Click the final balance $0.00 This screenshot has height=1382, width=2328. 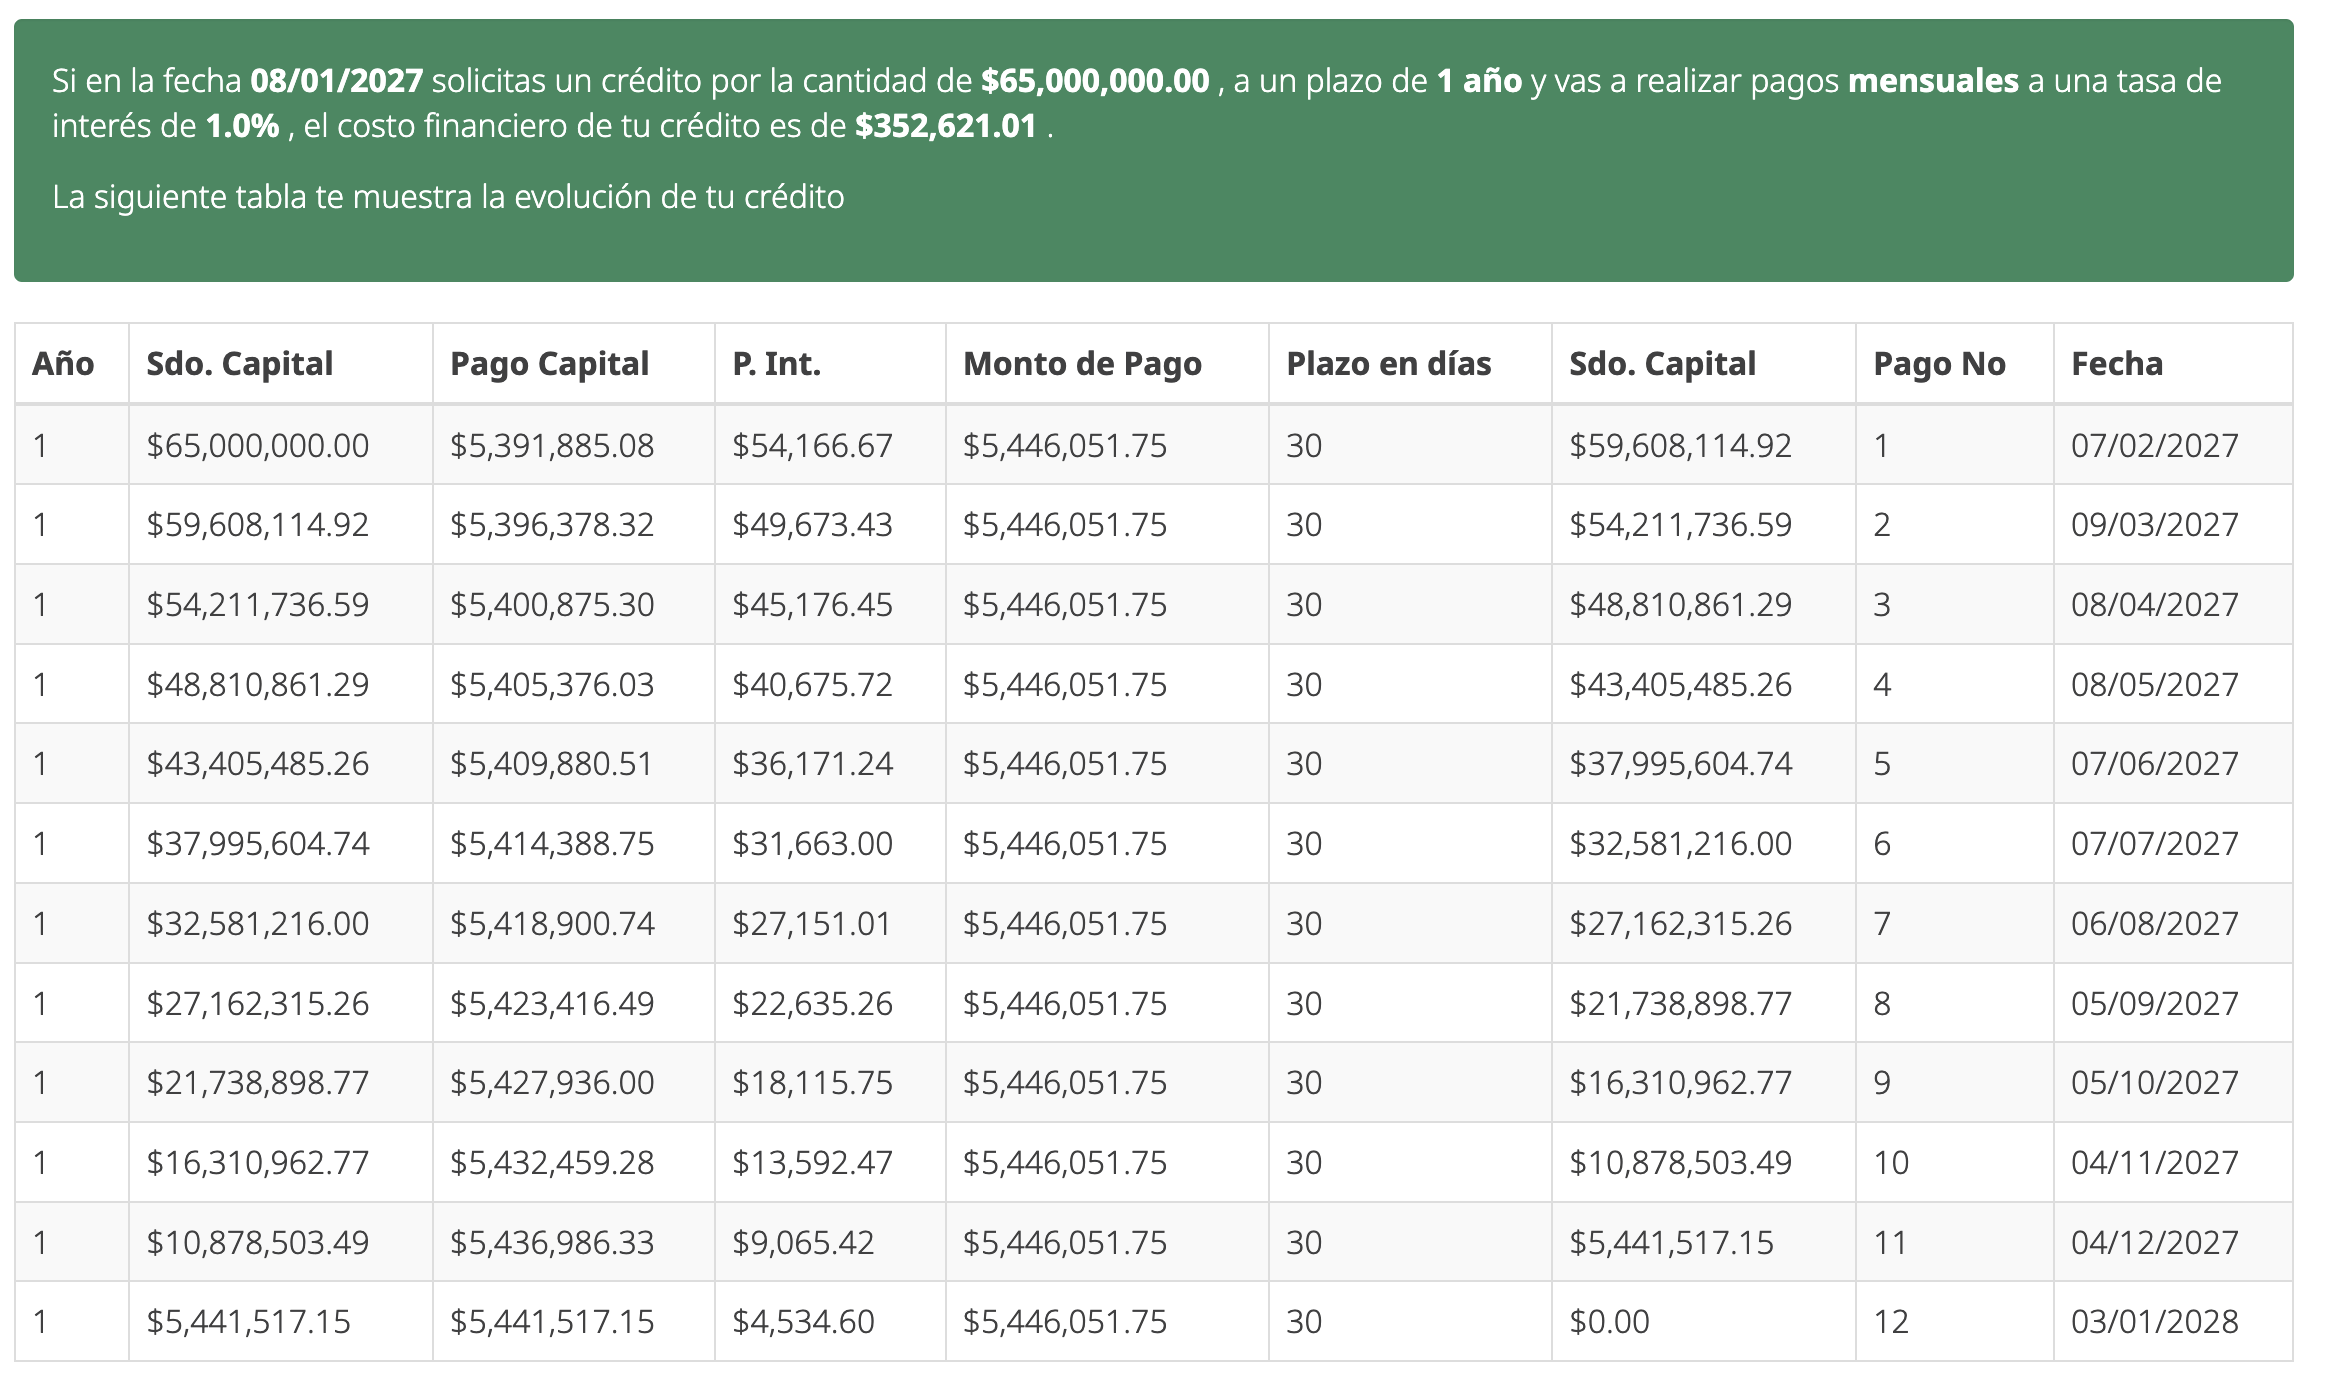(x=1609, y=1322)
